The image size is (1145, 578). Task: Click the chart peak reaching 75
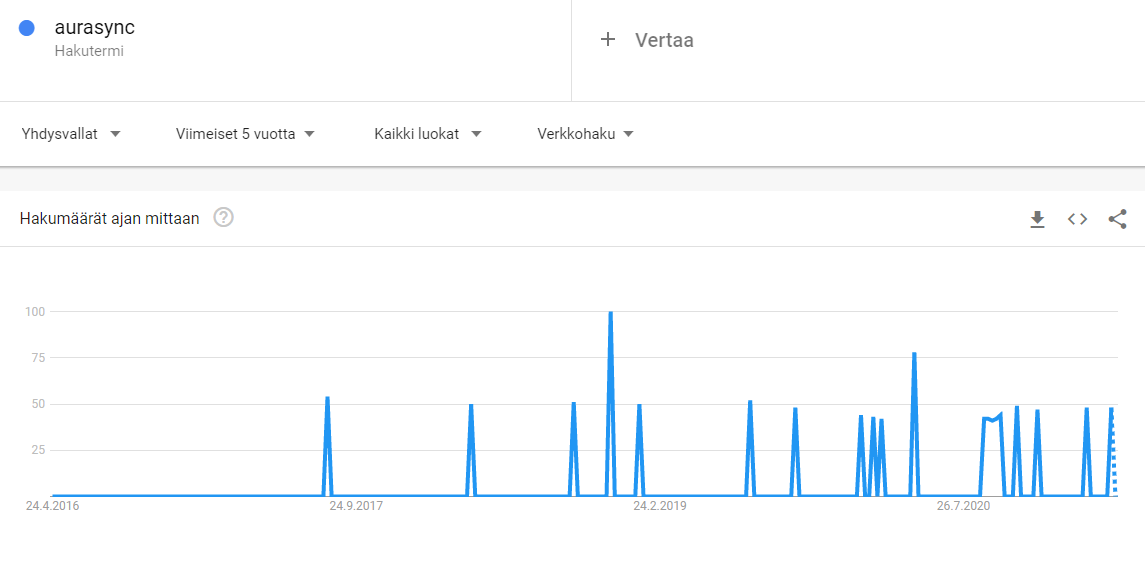(914, 355)
